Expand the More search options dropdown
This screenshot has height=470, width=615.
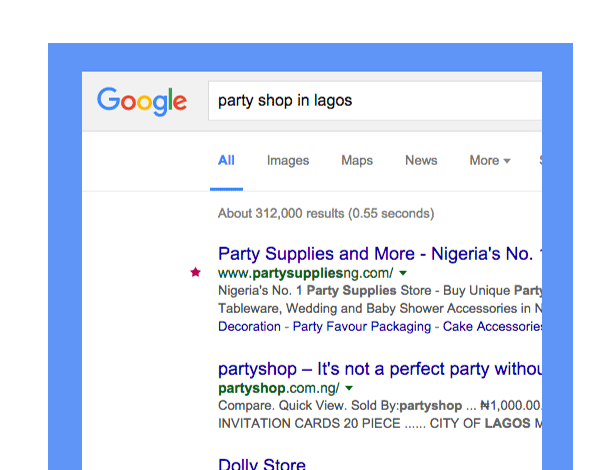pyautogui.click(x=490, y=160)
